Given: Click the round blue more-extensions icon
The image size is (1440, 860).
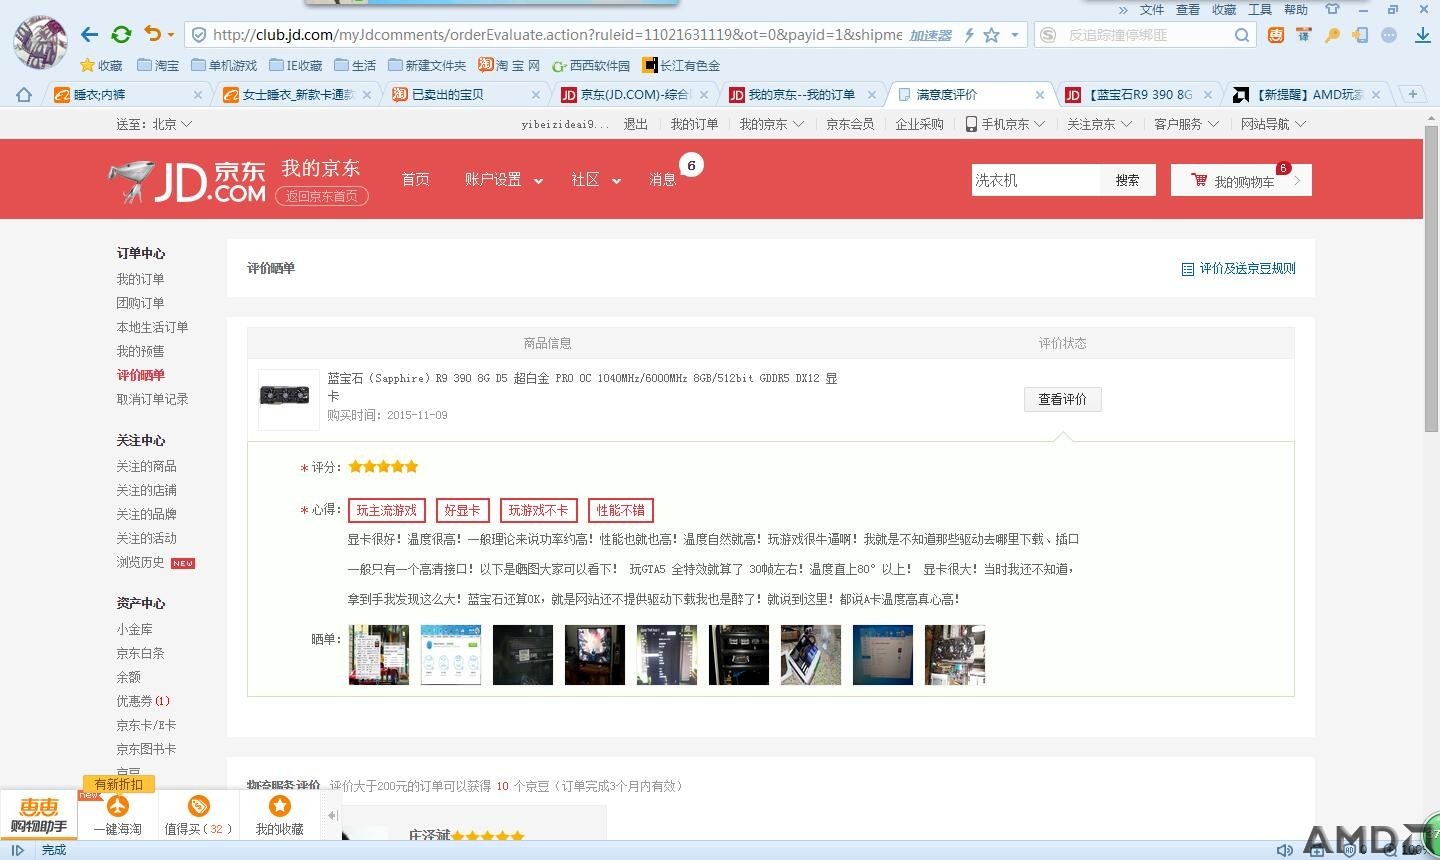Looking at the screenshot, I should coord(1389,35).
